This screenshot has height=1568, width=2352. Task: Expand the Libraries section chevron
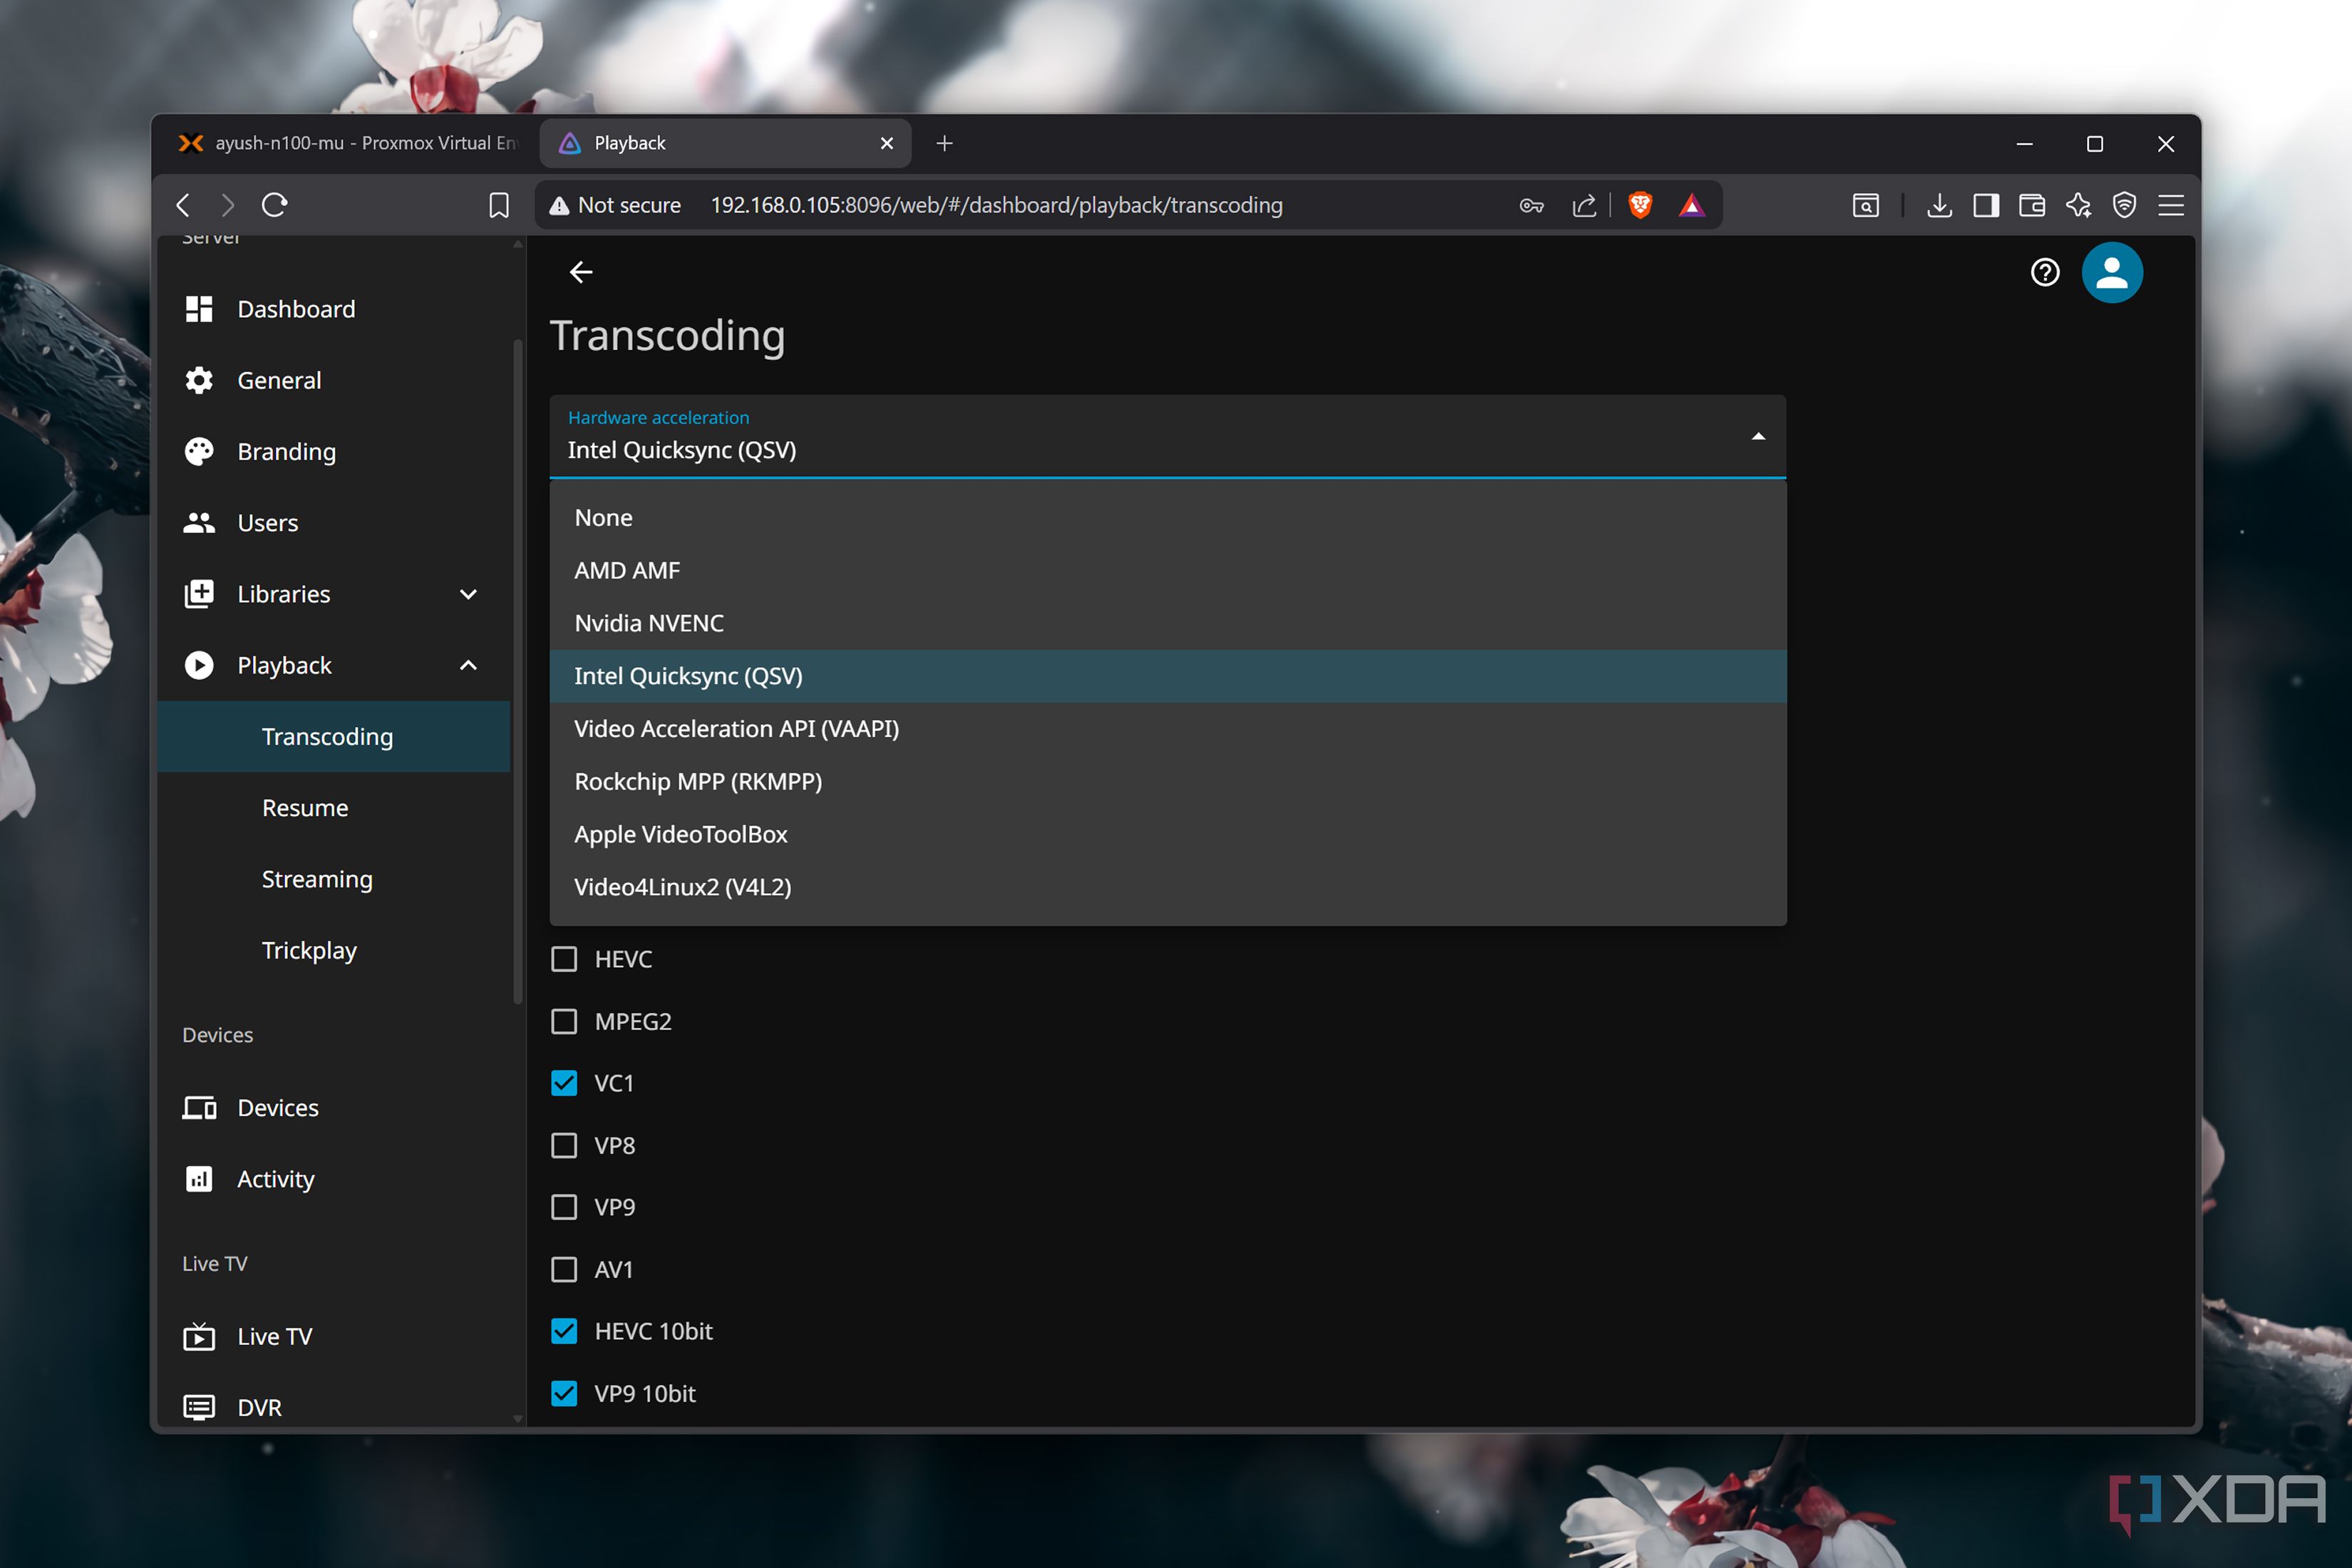click(468, 594)
